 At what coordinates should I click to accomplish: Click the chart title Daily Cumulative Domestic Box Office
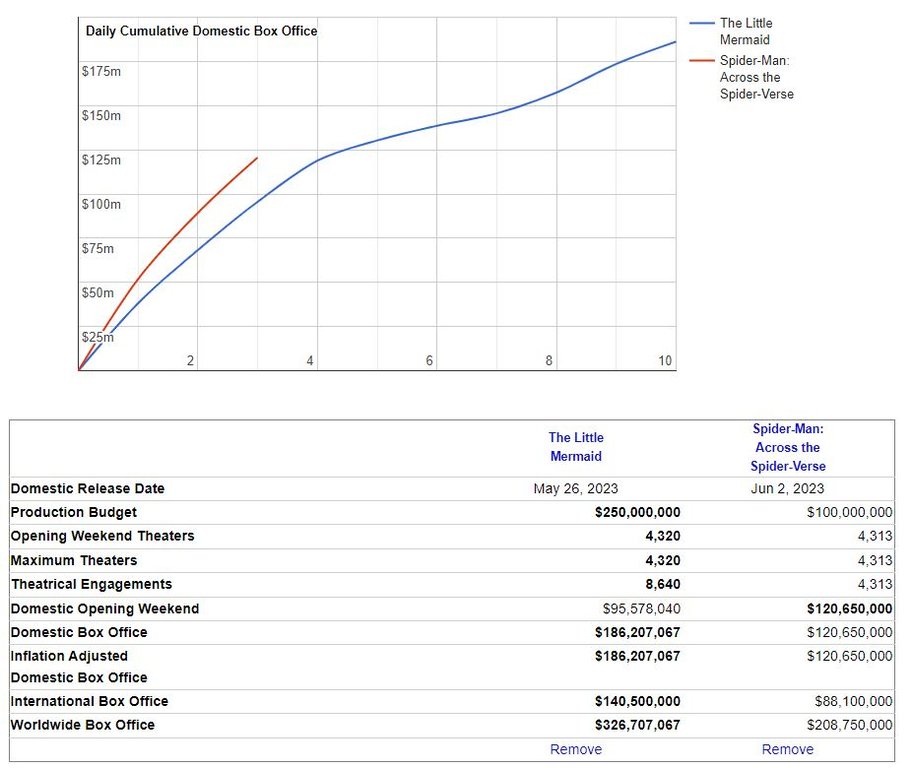click(x=201, y=31)
